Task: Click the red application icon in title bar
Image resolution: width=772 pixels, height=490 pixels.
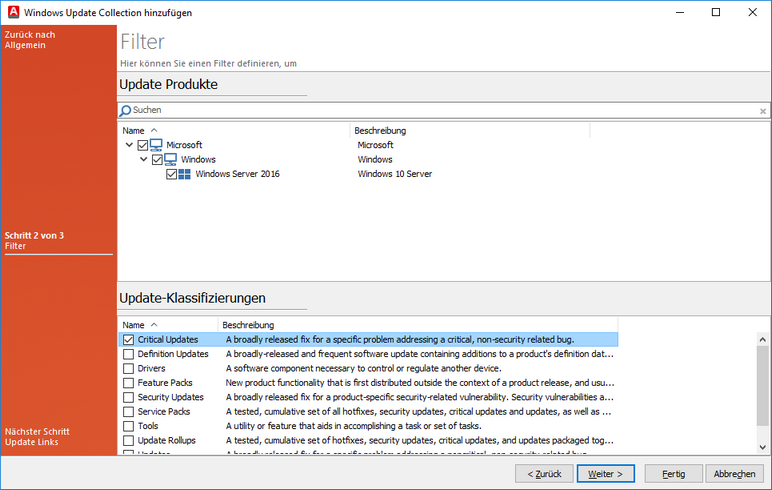Action: point(13,12)
